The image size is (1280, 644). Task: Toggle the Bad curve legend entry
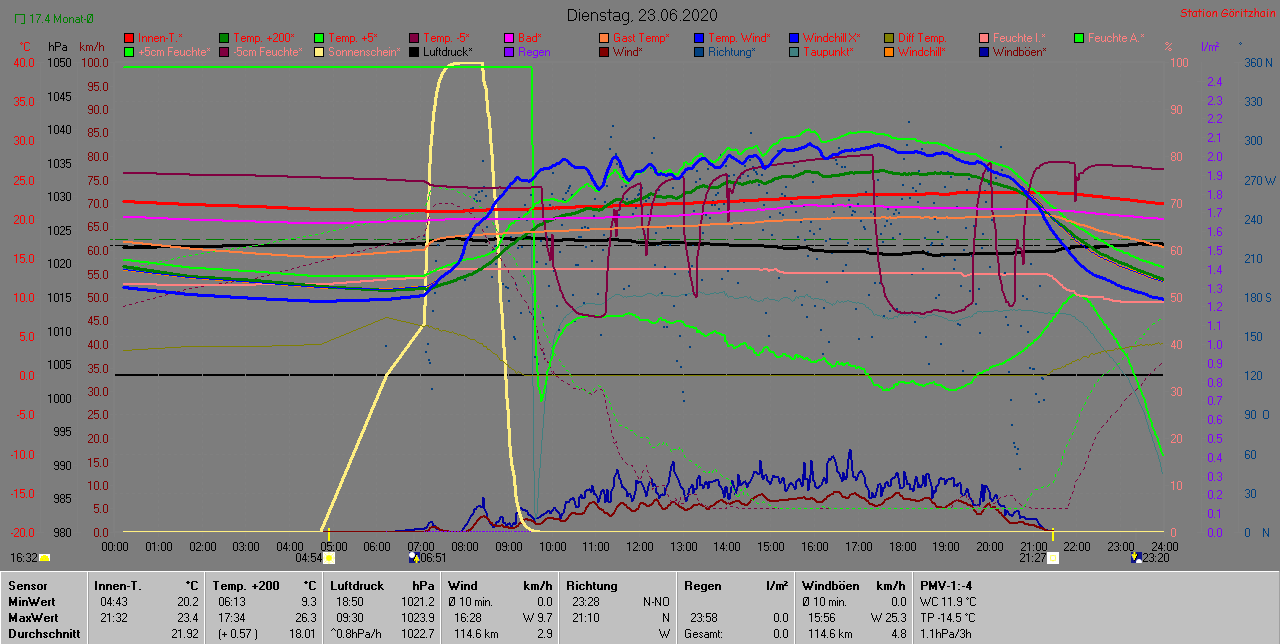pyautogui.click(x=525, y=38)
